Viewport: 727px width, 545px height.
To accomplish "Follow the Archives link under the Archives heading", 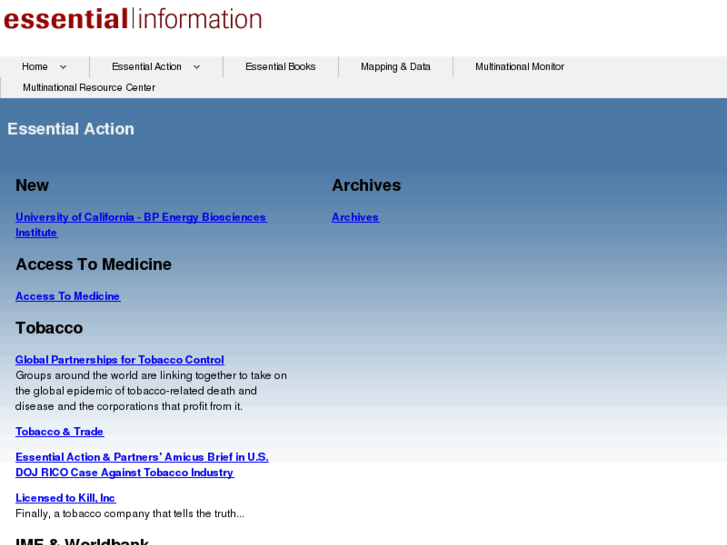I will click(356, 217).
